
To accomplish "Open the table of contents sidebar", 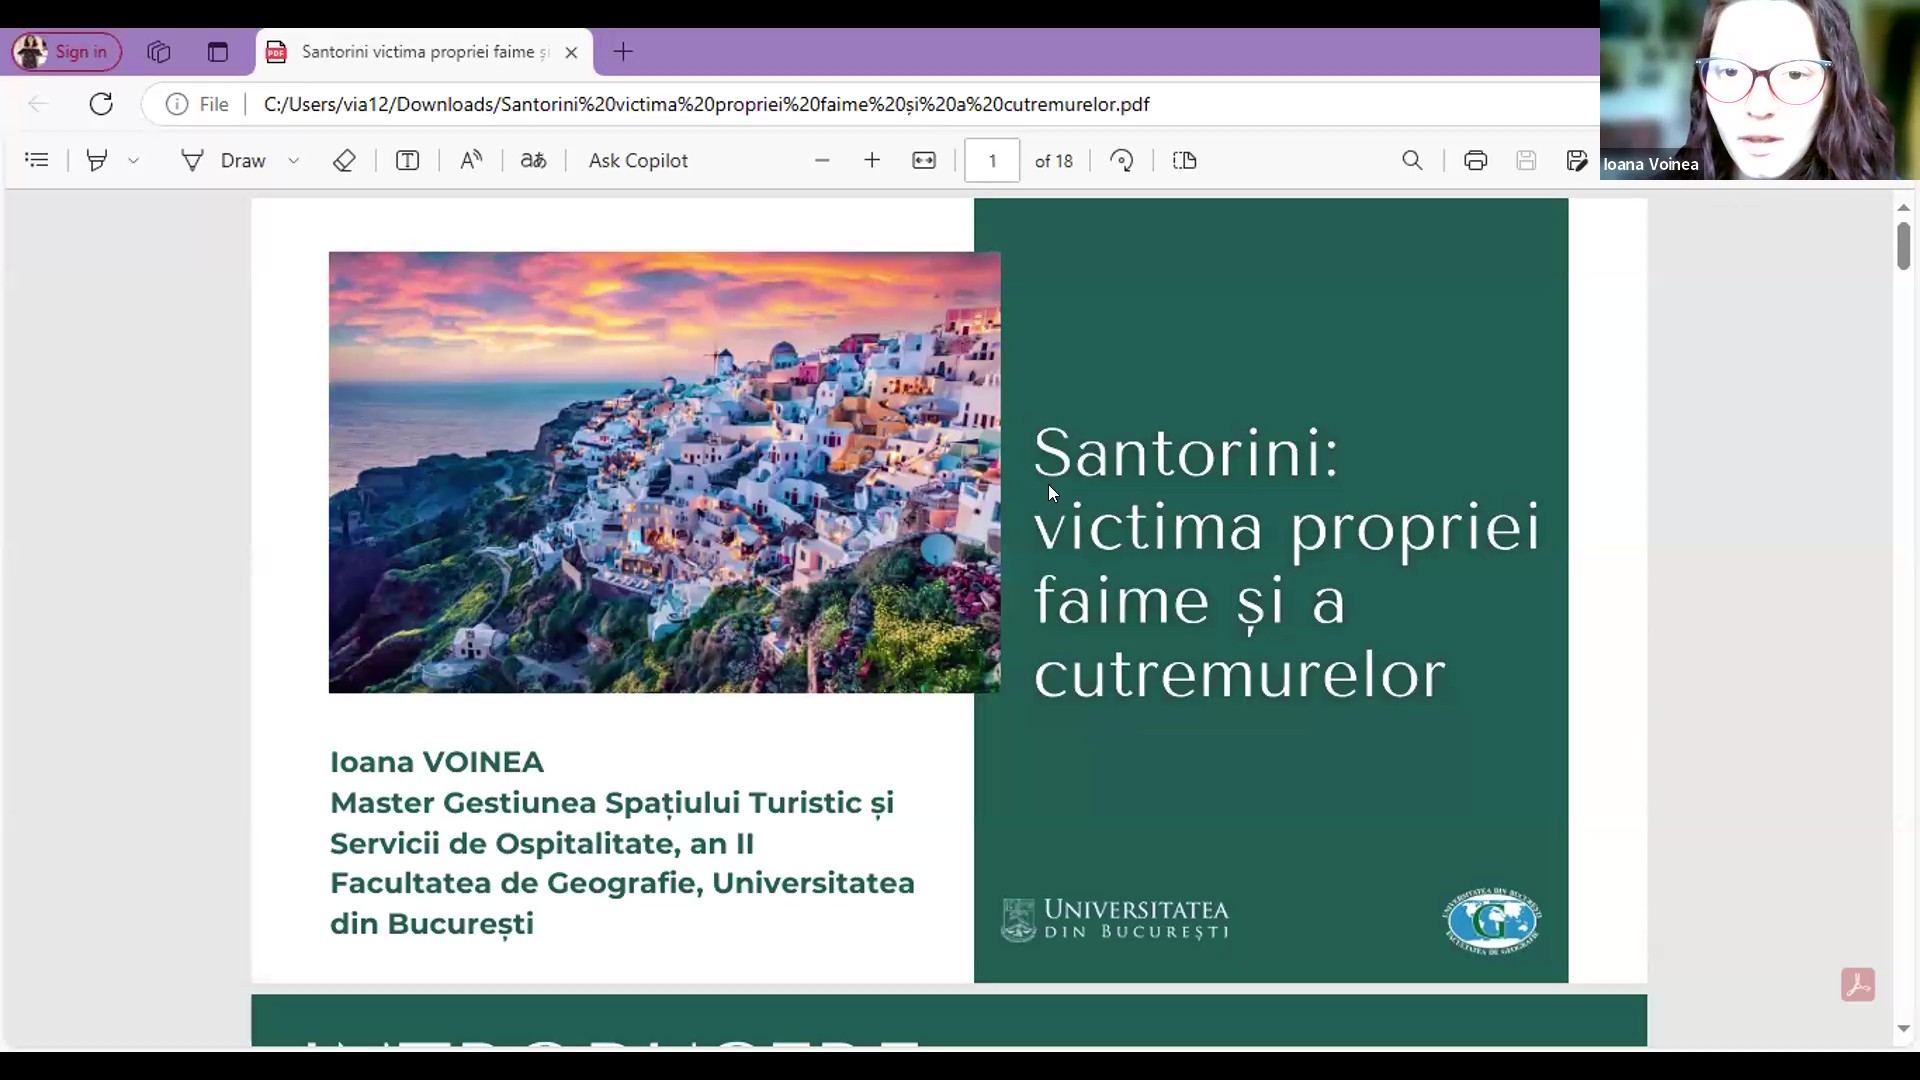I will tap(37, 160).
